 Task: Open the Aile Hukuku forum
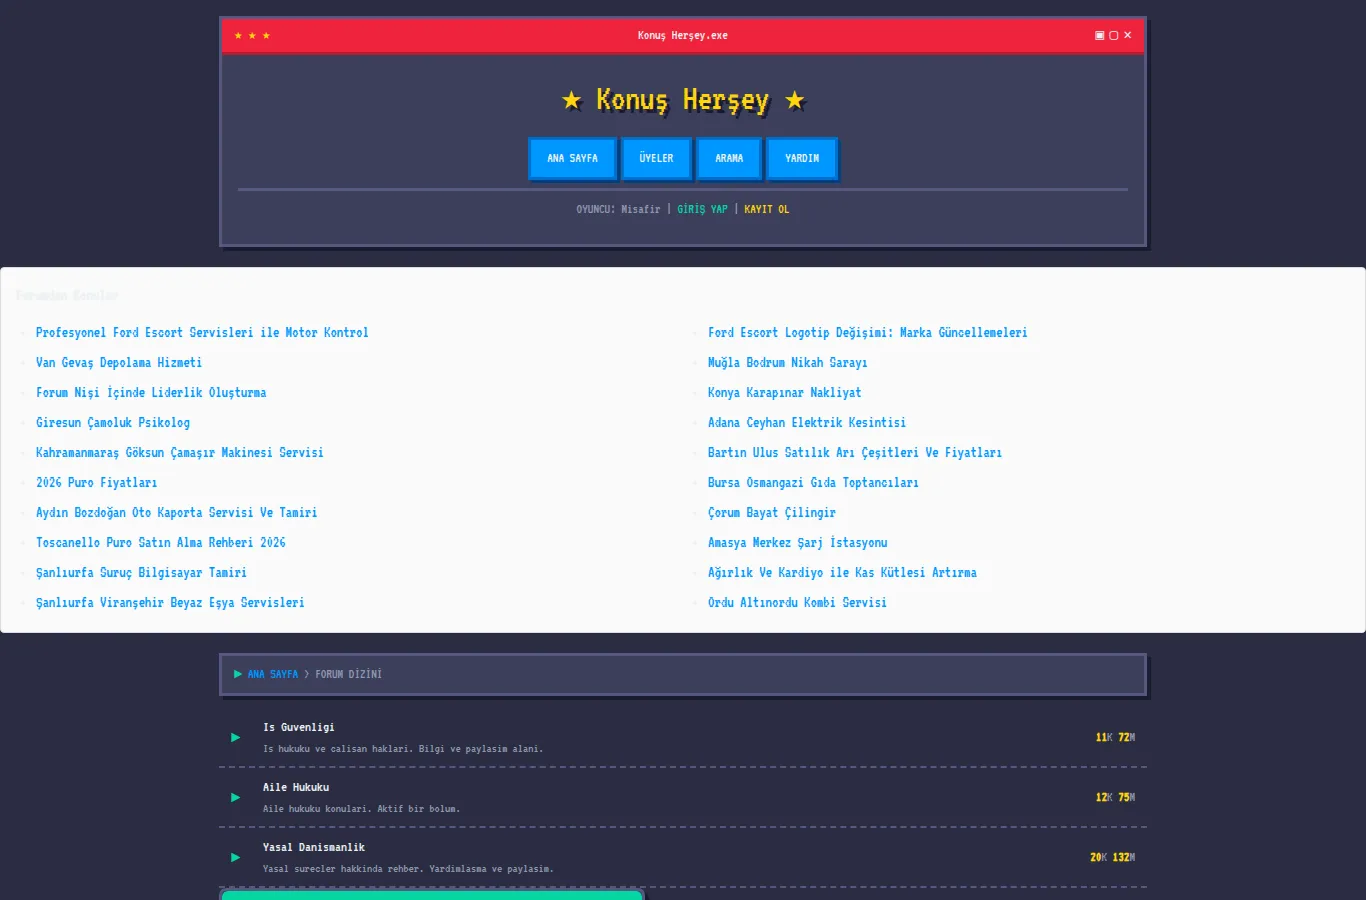click(296, 787)
